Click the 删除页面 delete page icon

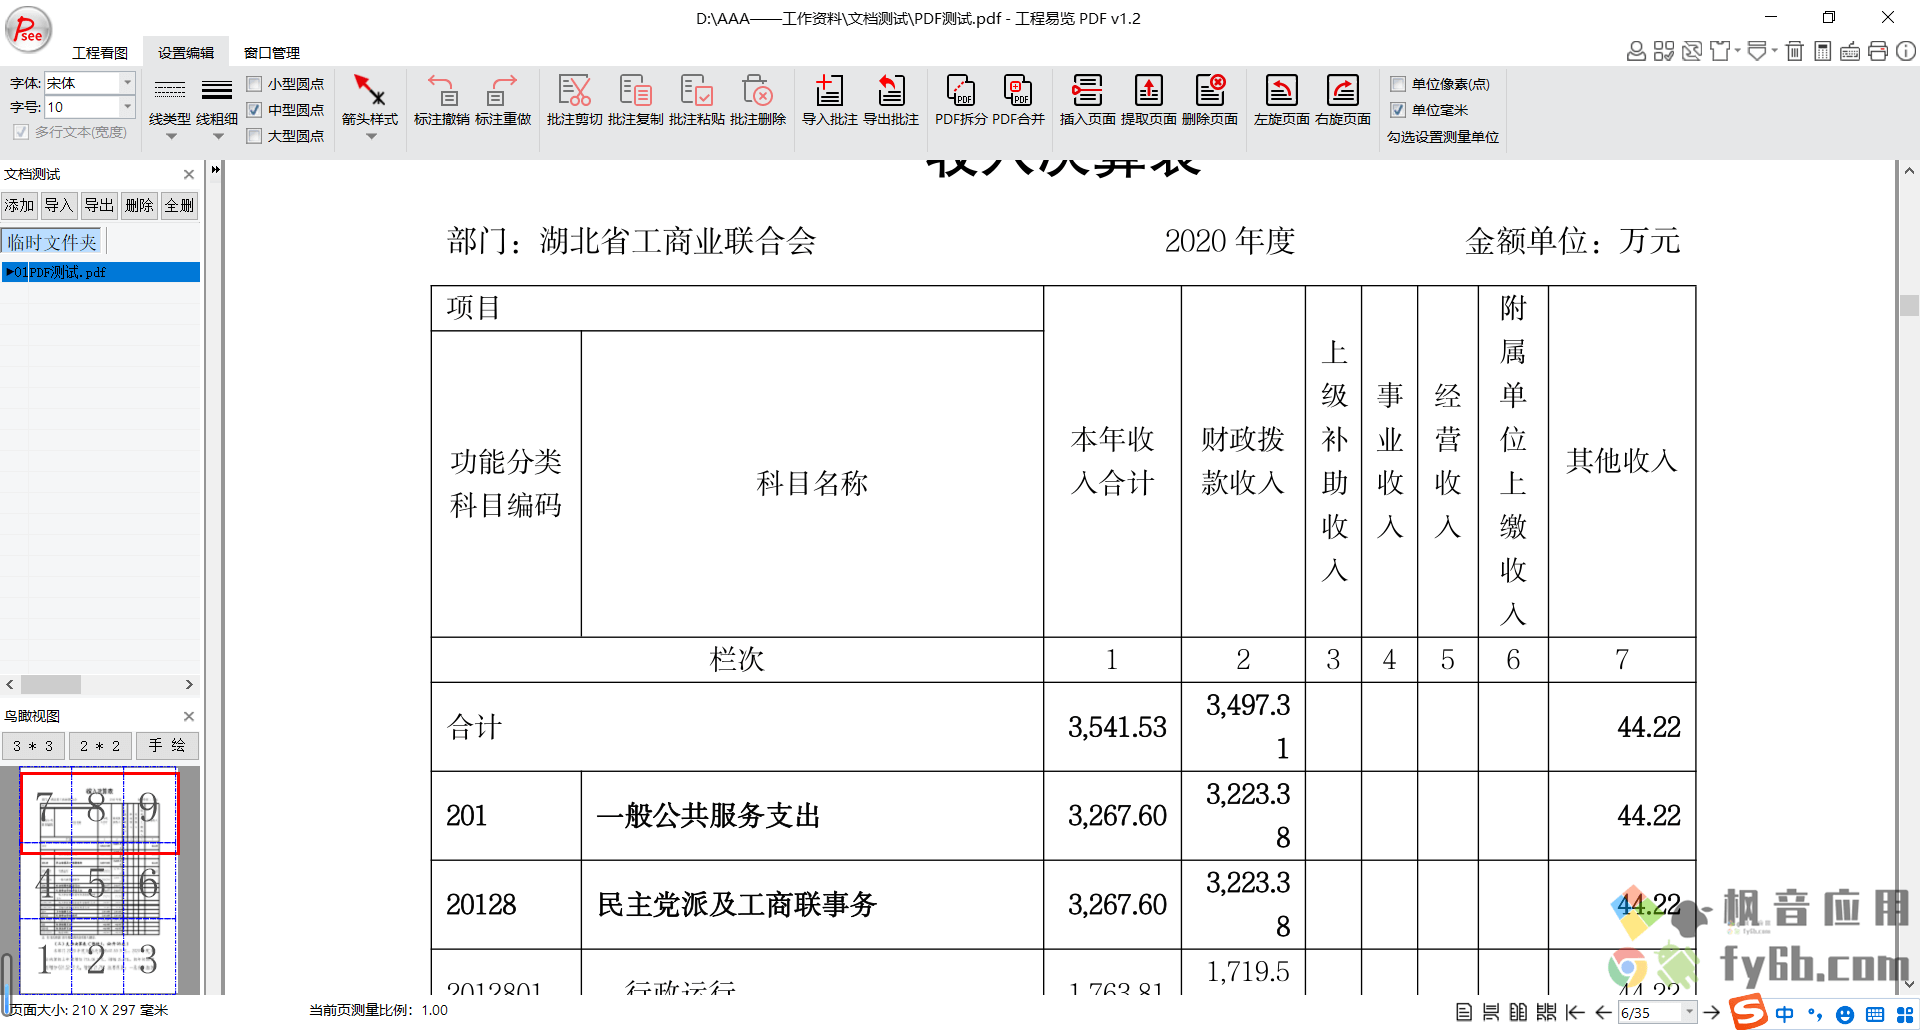click(1210, 91)
